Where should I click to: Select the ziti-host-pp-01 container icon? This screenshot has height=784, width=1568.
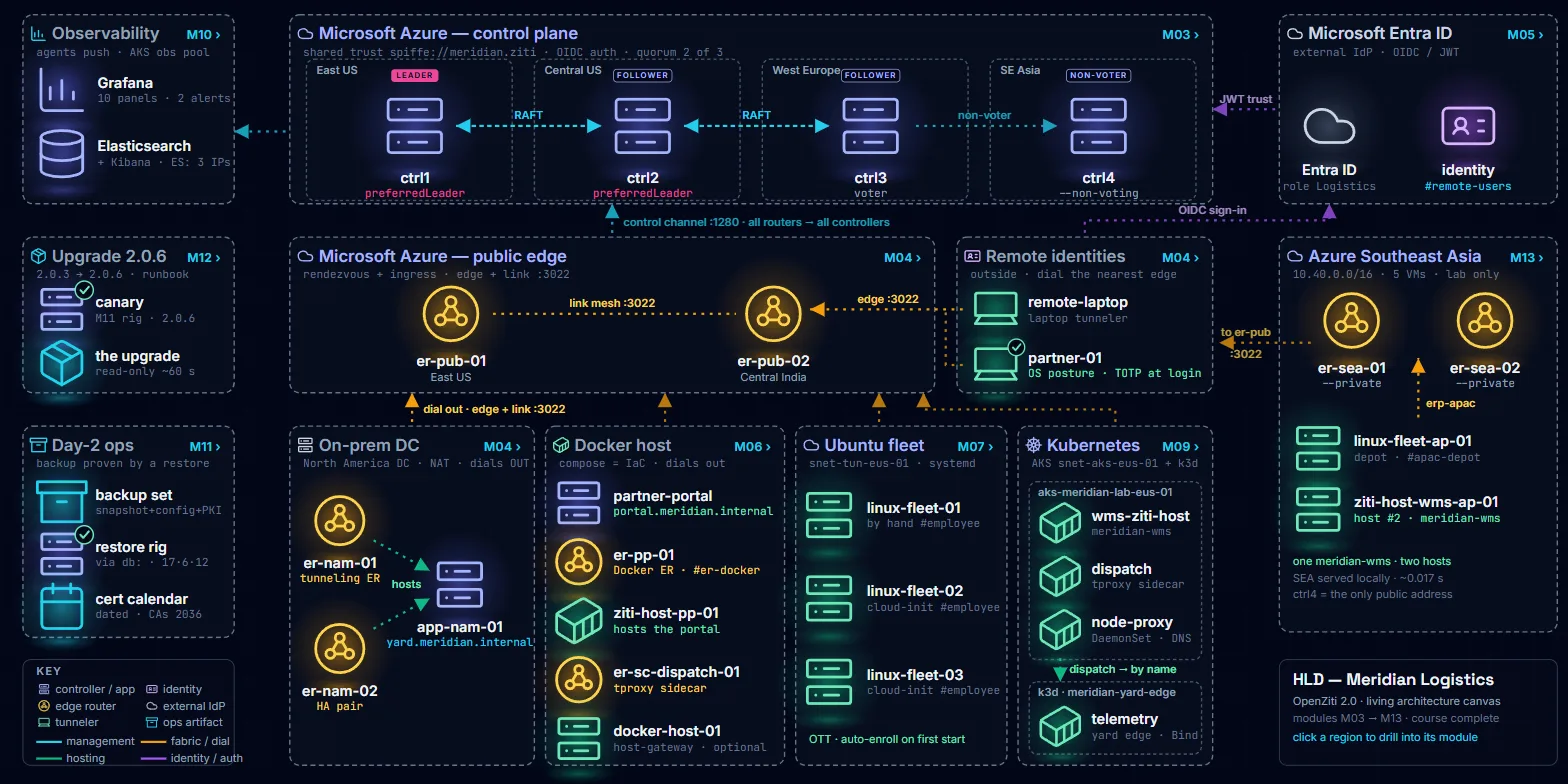tap(579, 620)
